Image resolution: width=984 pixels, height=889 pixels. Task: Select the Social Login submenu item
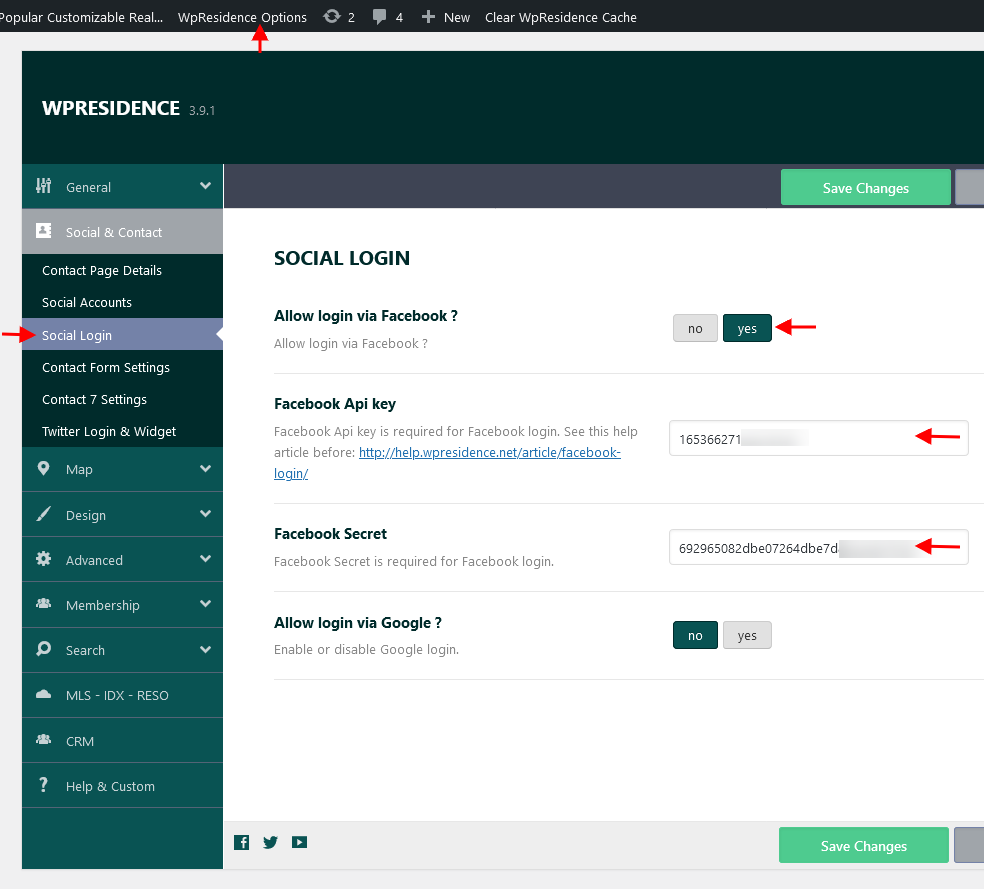tap(122, 335)
